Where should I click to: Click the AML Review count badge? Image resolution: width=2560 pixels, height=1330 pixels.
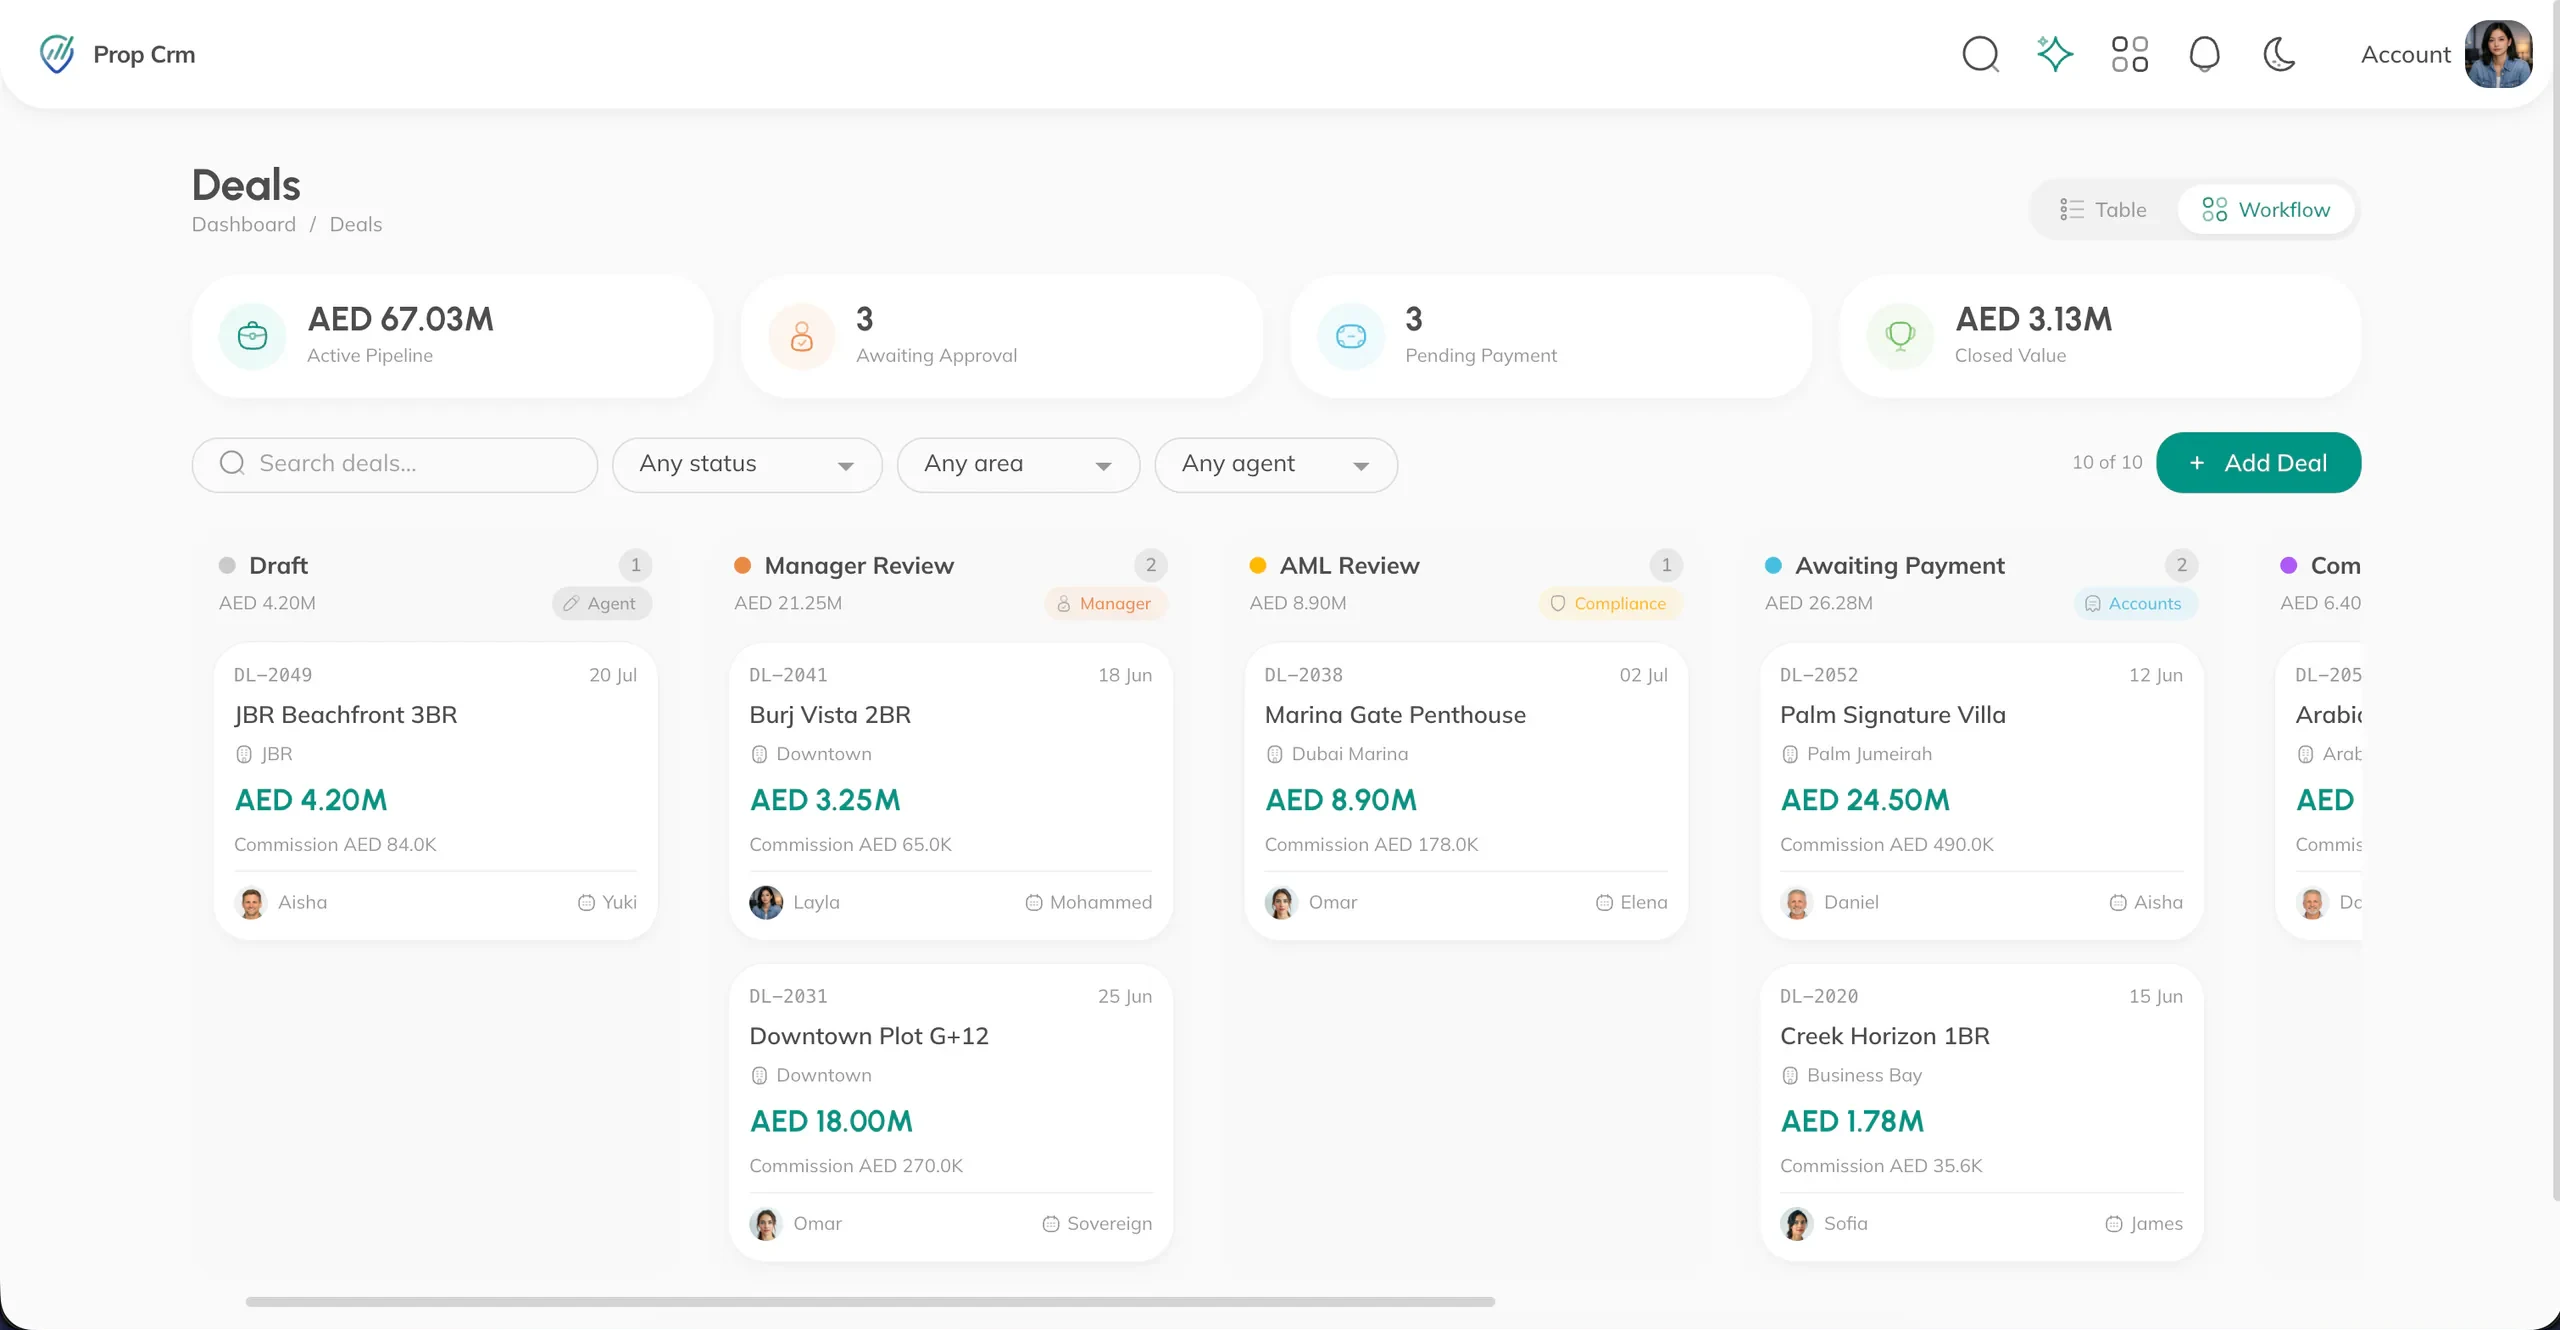pos(1666,566)
